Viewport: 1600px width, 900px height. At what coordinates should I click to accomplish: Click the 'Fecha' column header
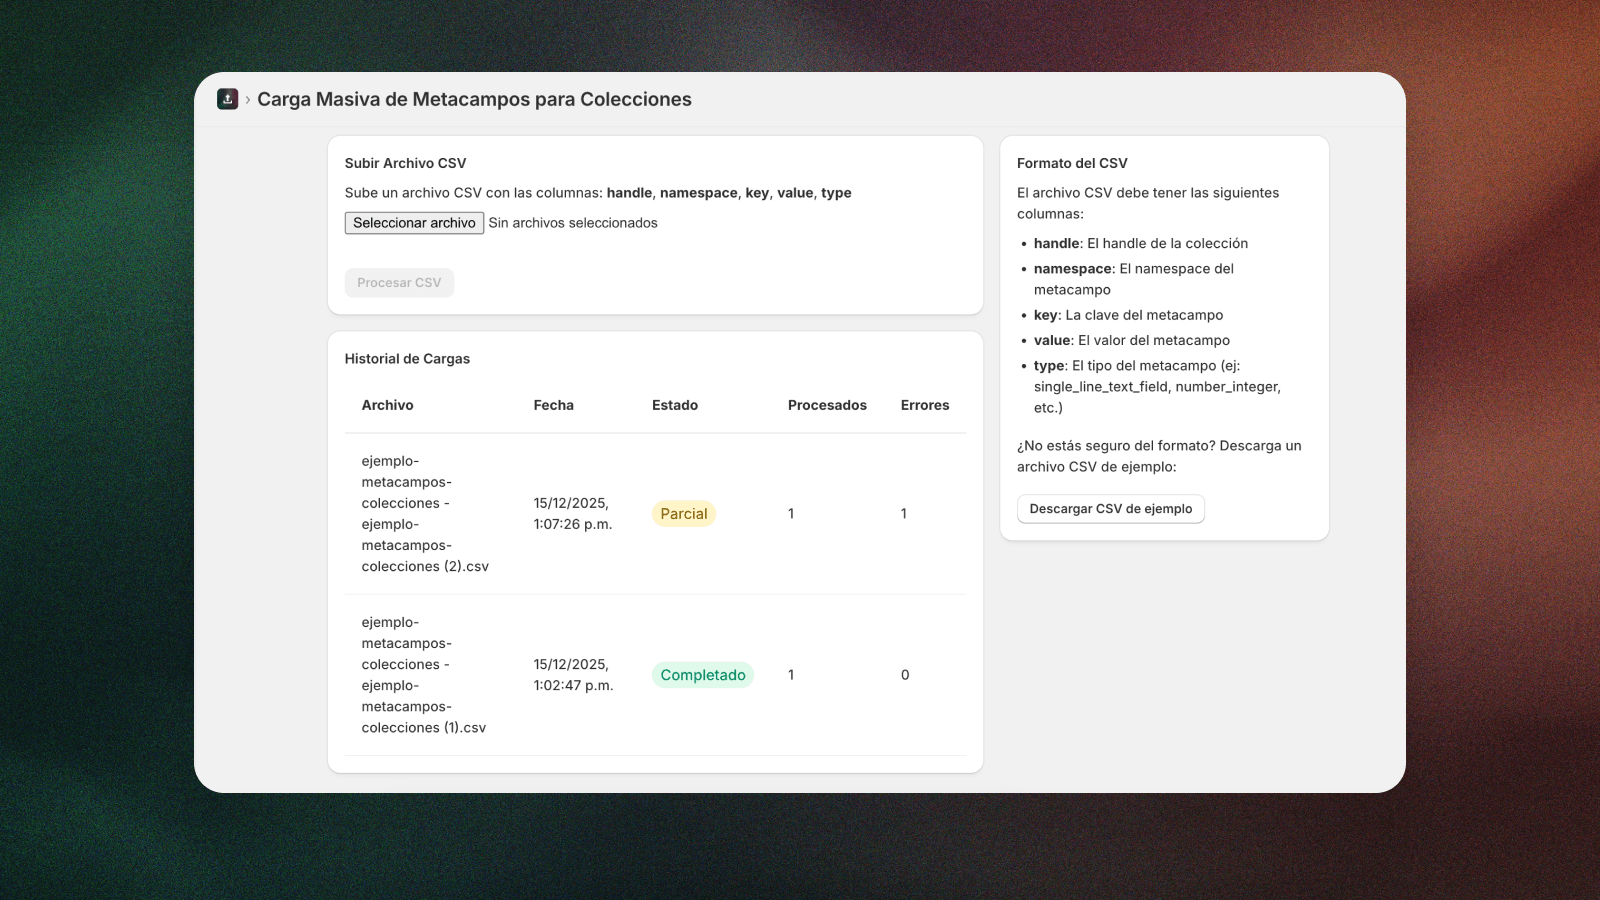[x=553, y=405]
